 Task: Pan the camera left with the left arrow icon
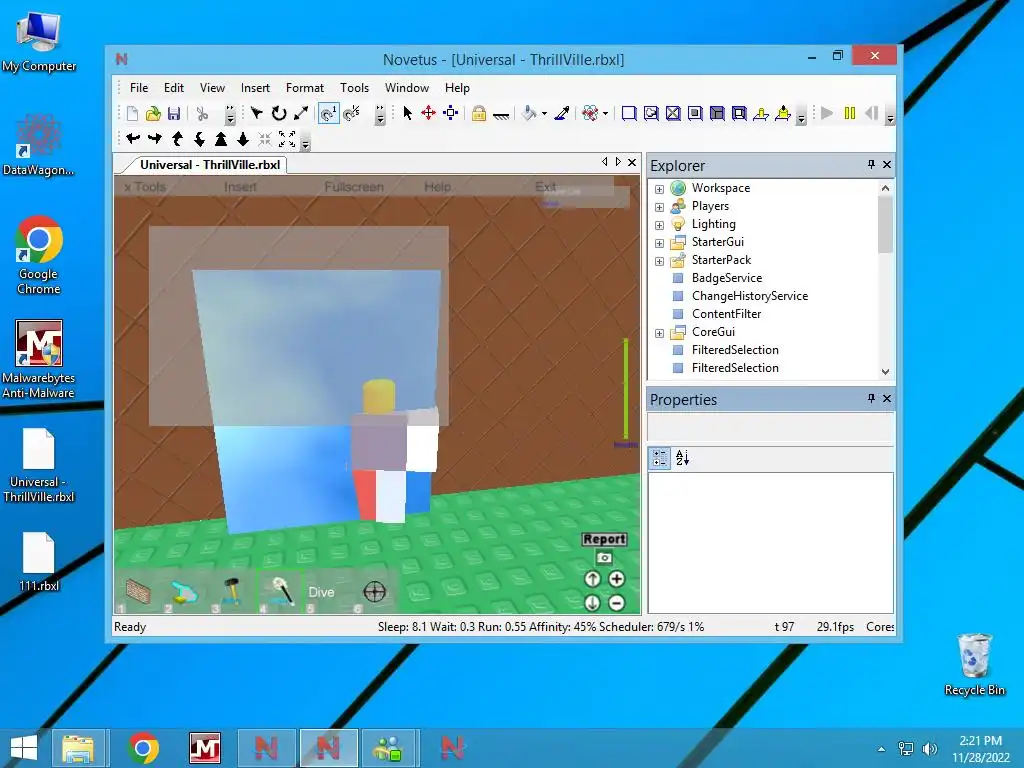point(133,138)
